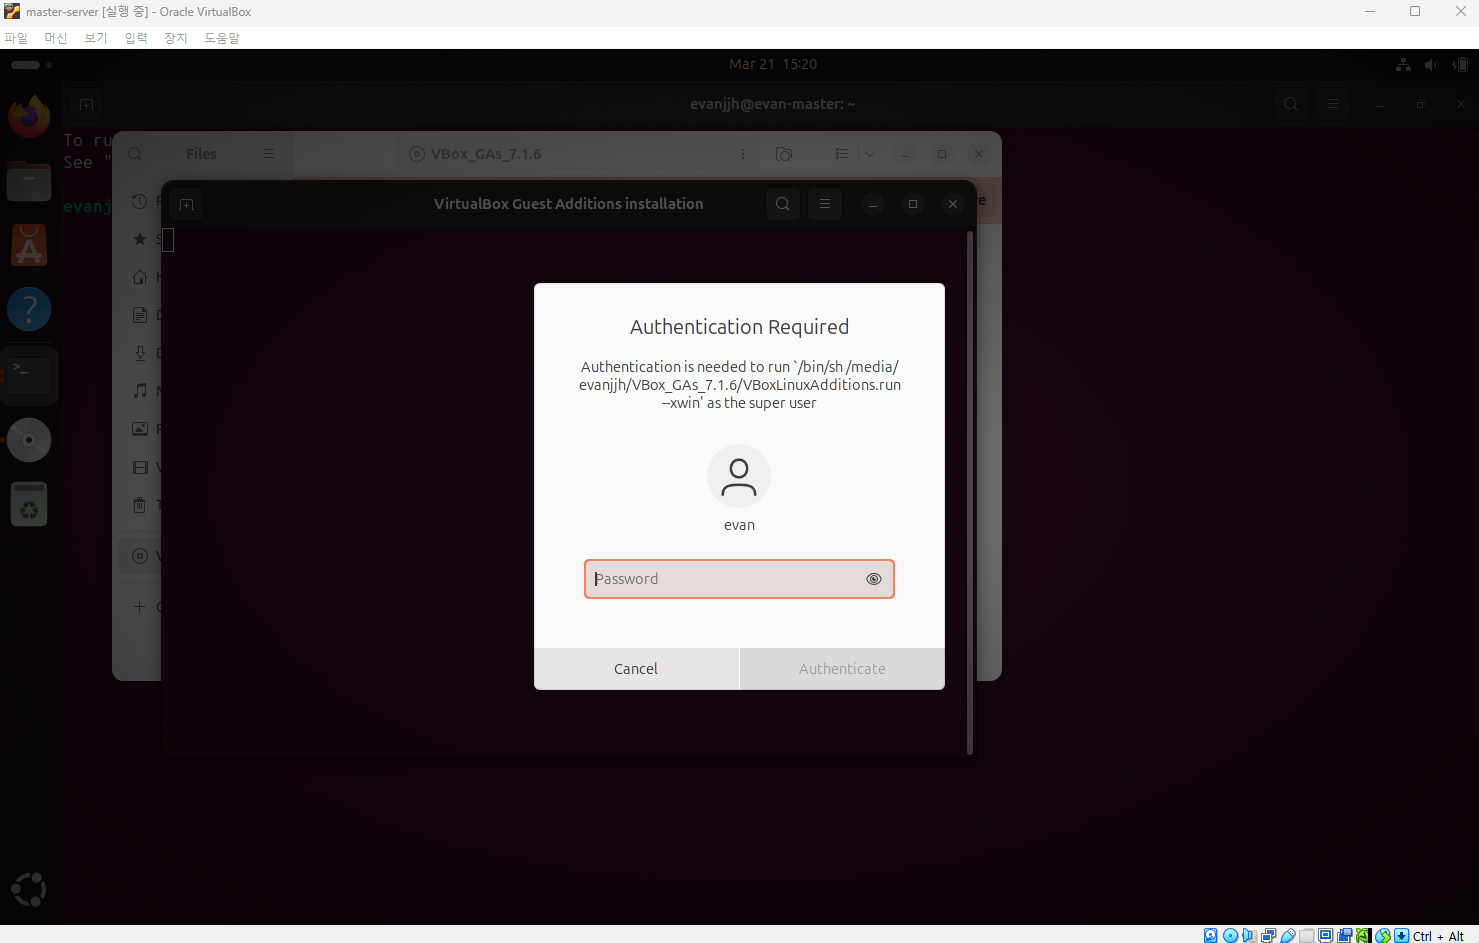Open the 보기 menu in VirtualBox

click(x=96, y=38)
